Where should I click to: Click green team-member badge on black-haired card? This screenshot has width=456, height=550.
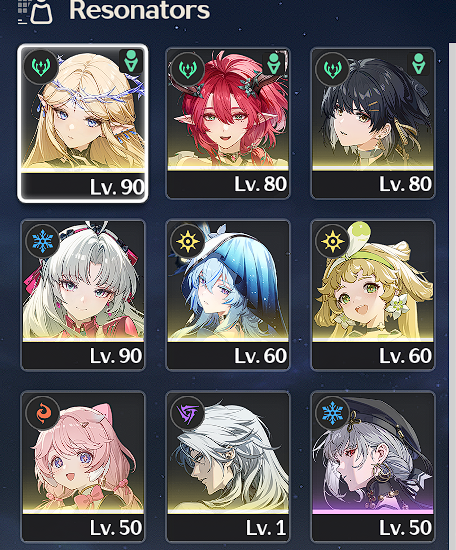(x=418, y=63)
